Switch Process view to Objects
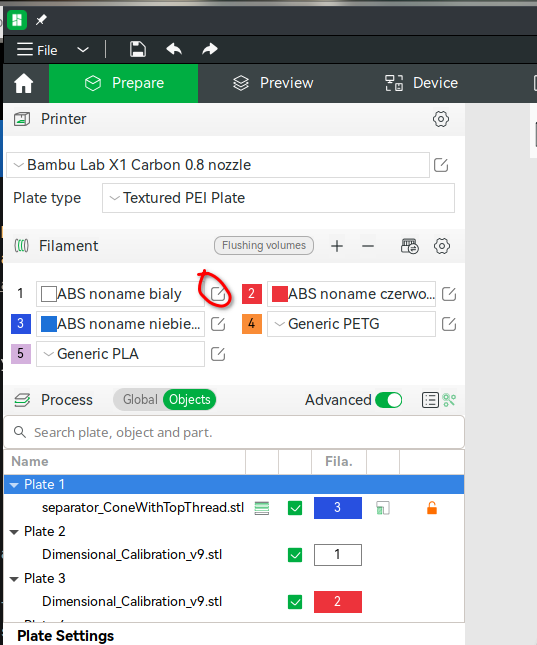 point(189,399)
